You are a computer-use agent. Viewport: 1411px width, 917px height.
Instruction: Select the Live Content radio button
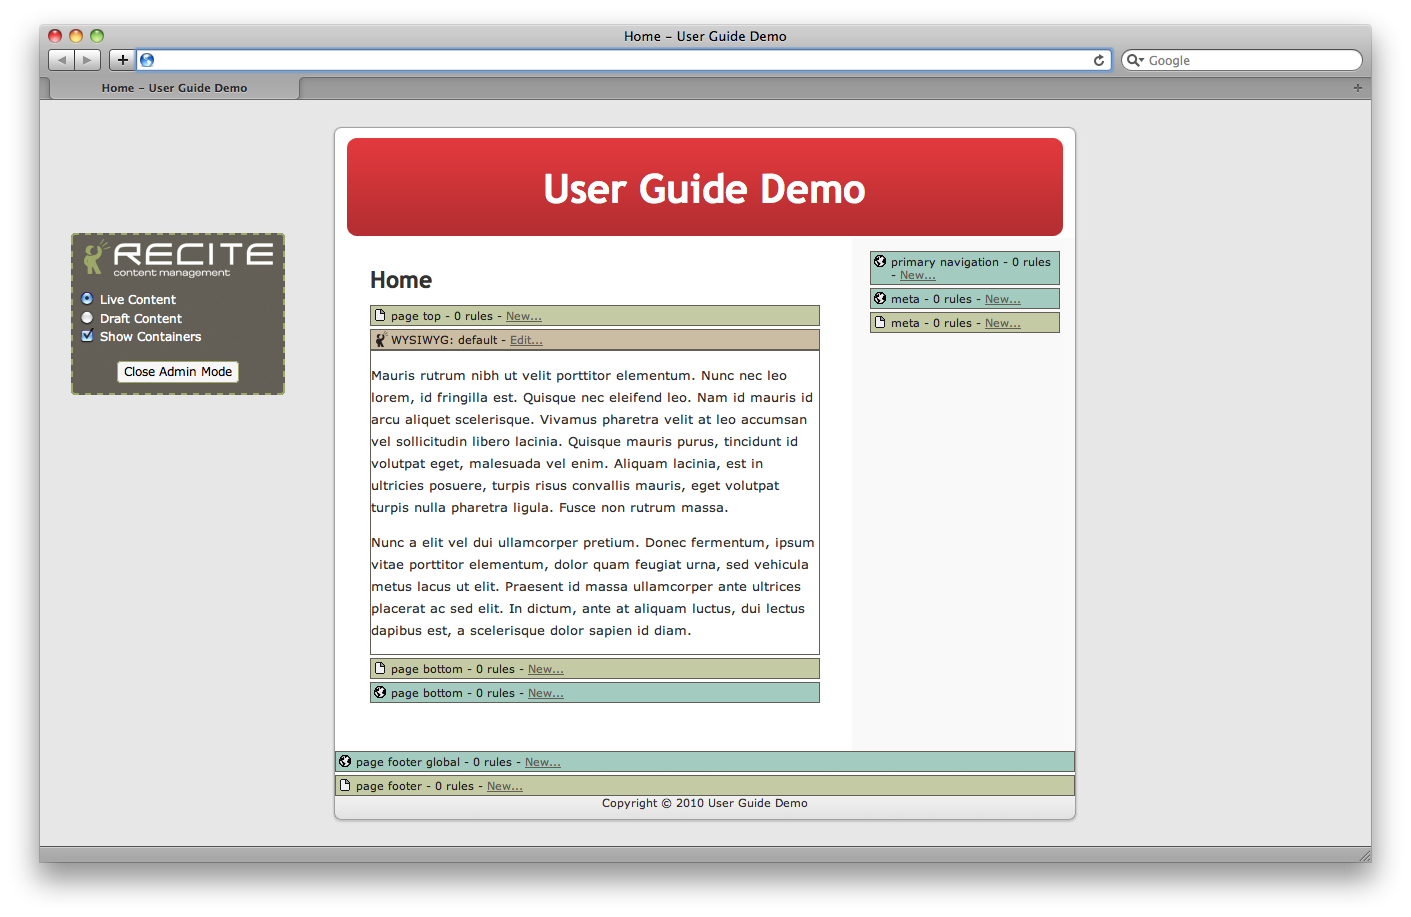coord(87,299)
